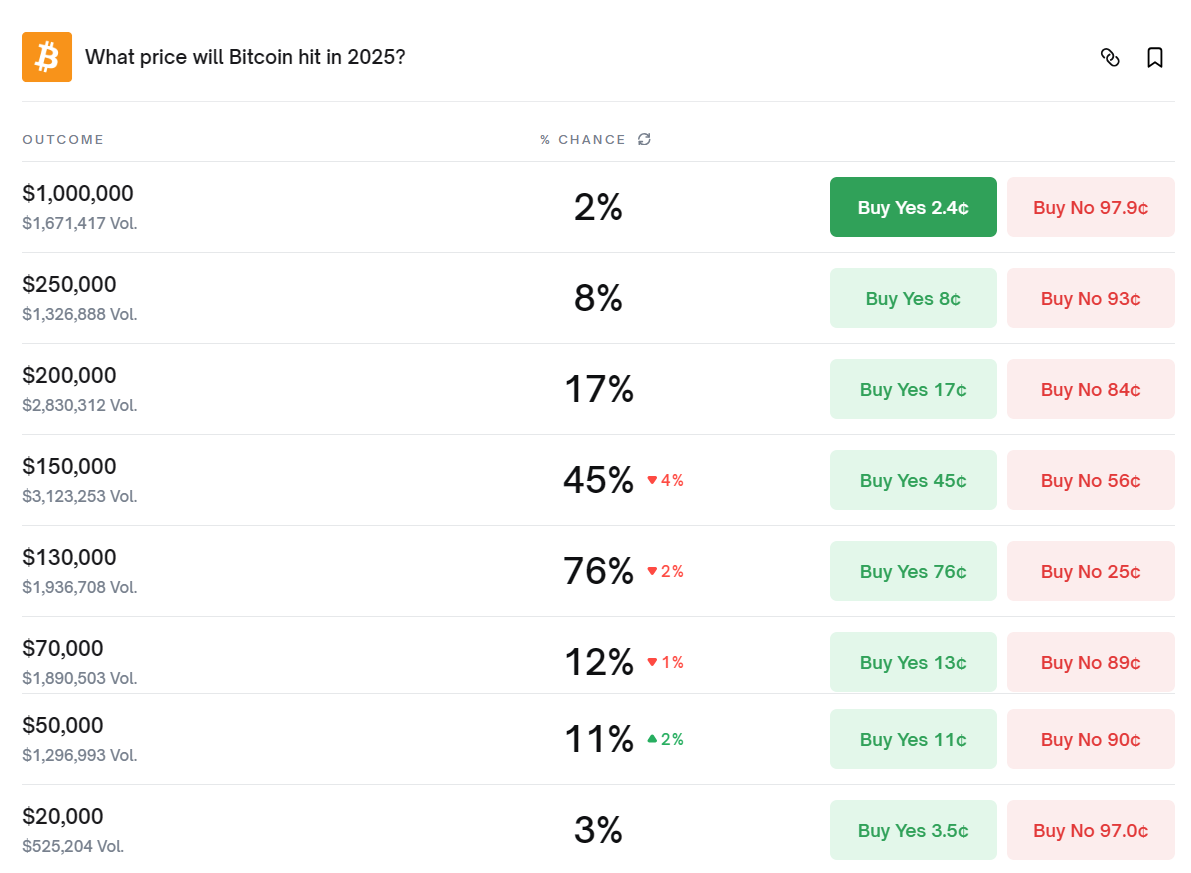This screenshot has width=1191, height=873.
Task: Buy Yes at 2.4¢ for $1,000,000
Action: click(x=913, y=207)
